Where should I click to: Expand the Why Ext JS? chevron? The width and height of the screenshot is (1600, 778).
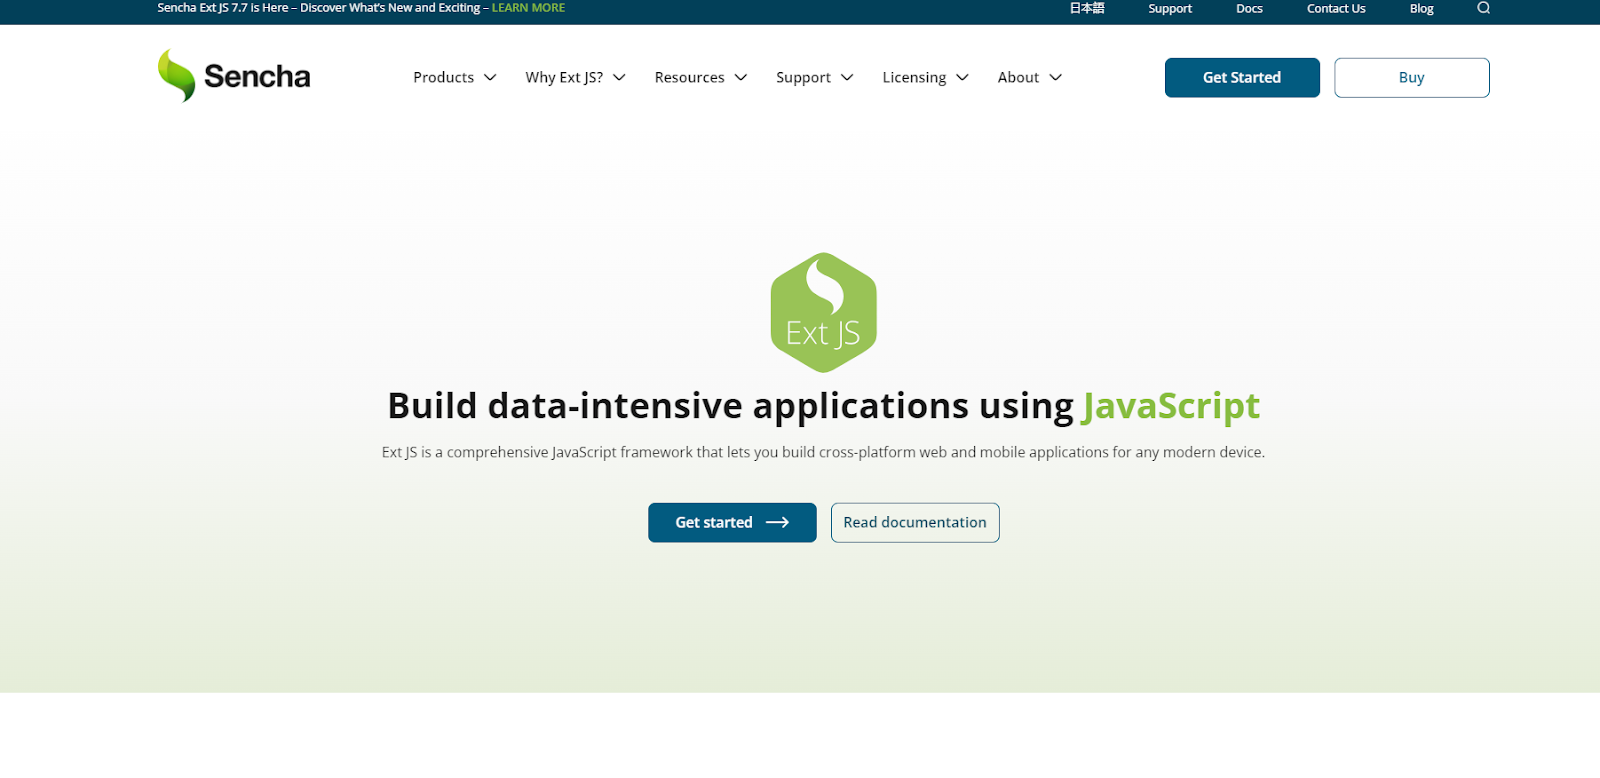pyautogui.click(x=619, y=78)
